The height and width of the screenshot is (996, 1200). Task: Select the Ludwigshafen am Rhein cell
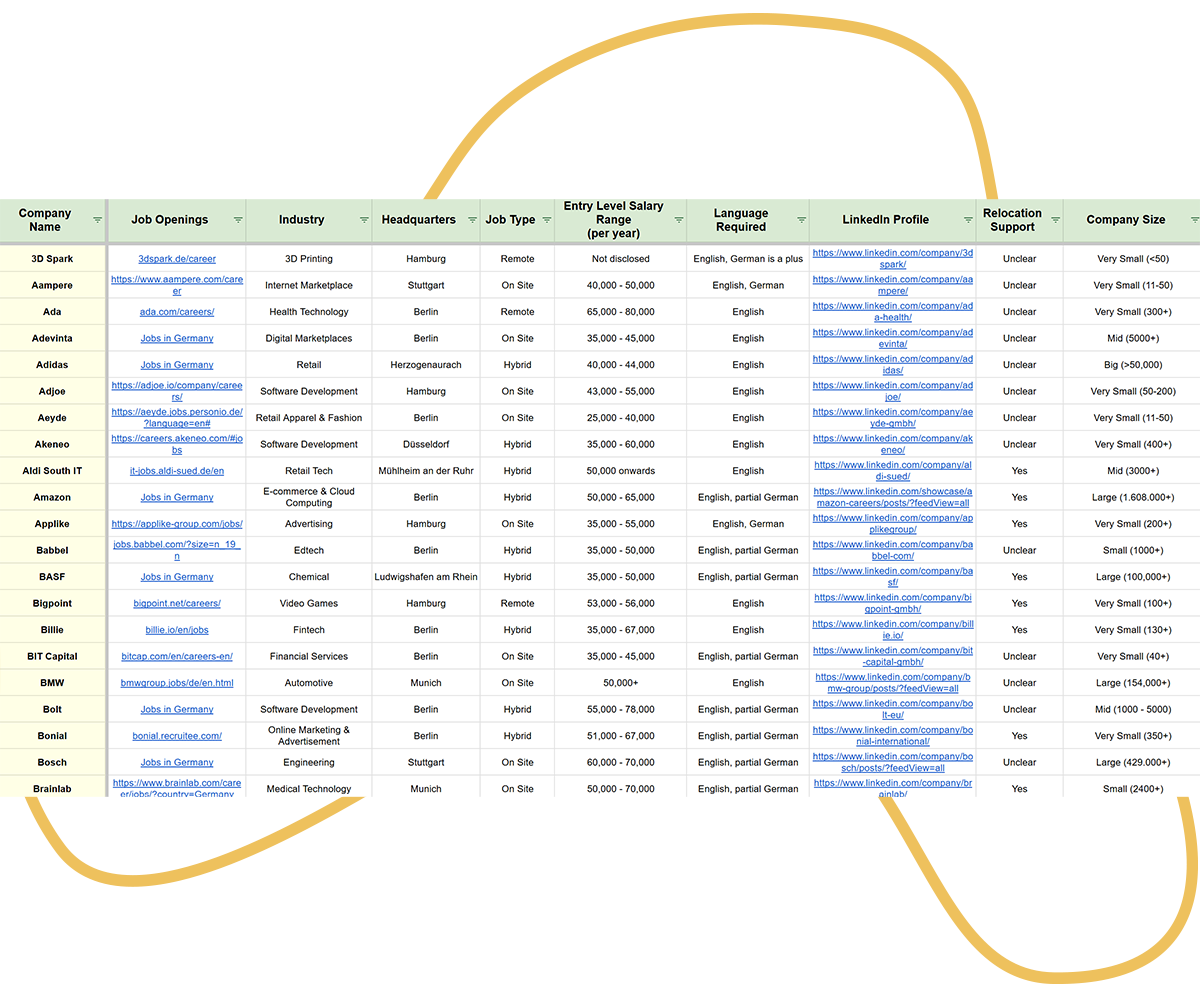point(426,577)
